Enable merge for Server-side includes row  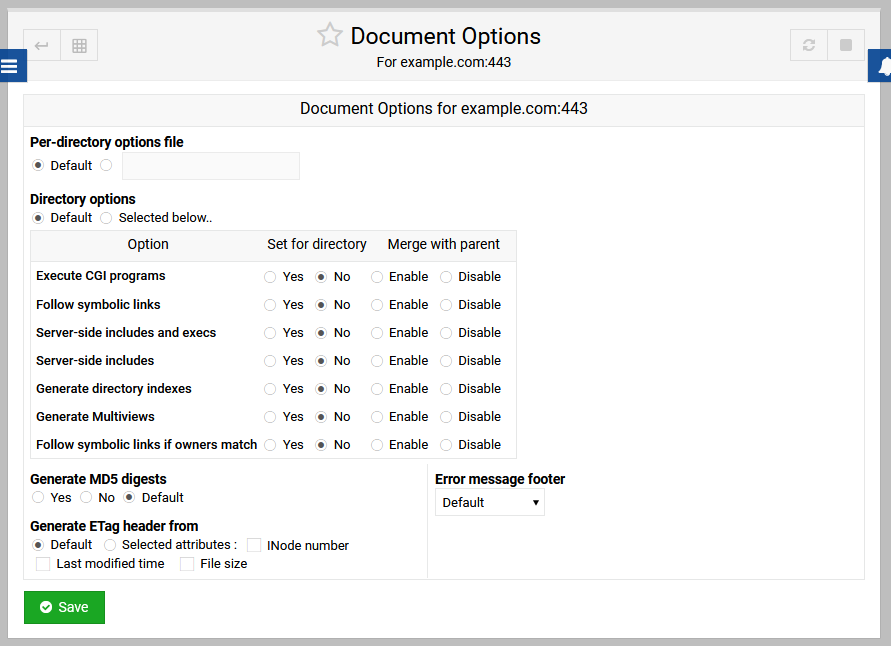coord(377,361)
